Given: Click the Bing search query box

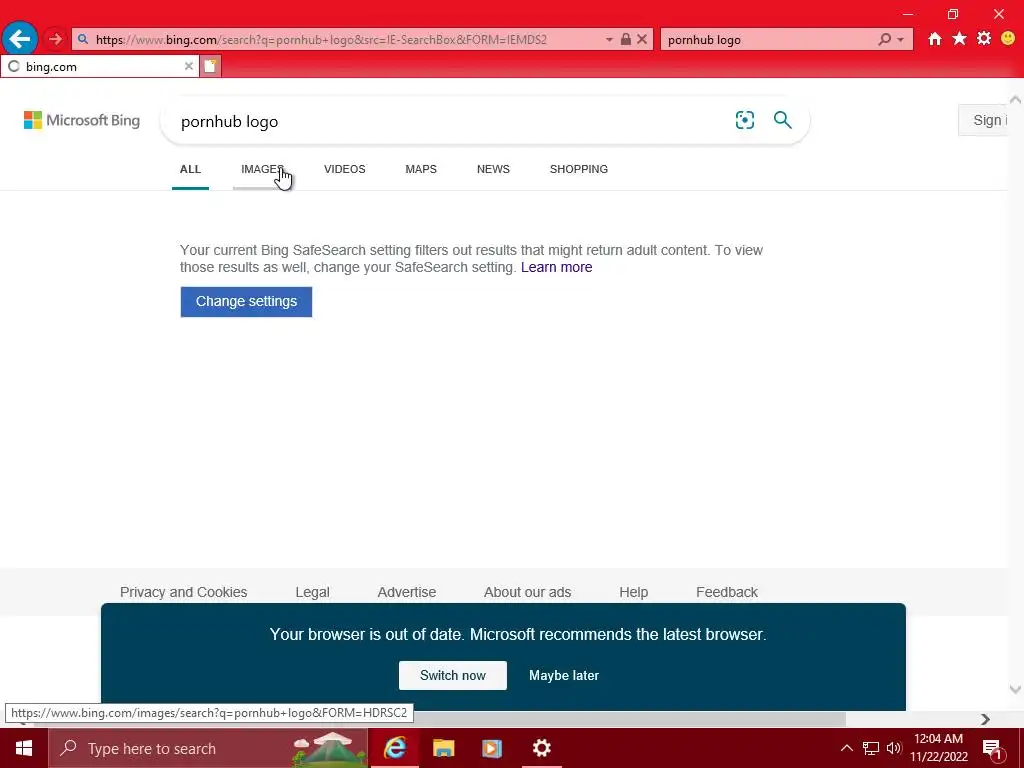Looking at the screenshot, I should pyautogui.click(x=451, y=121).
